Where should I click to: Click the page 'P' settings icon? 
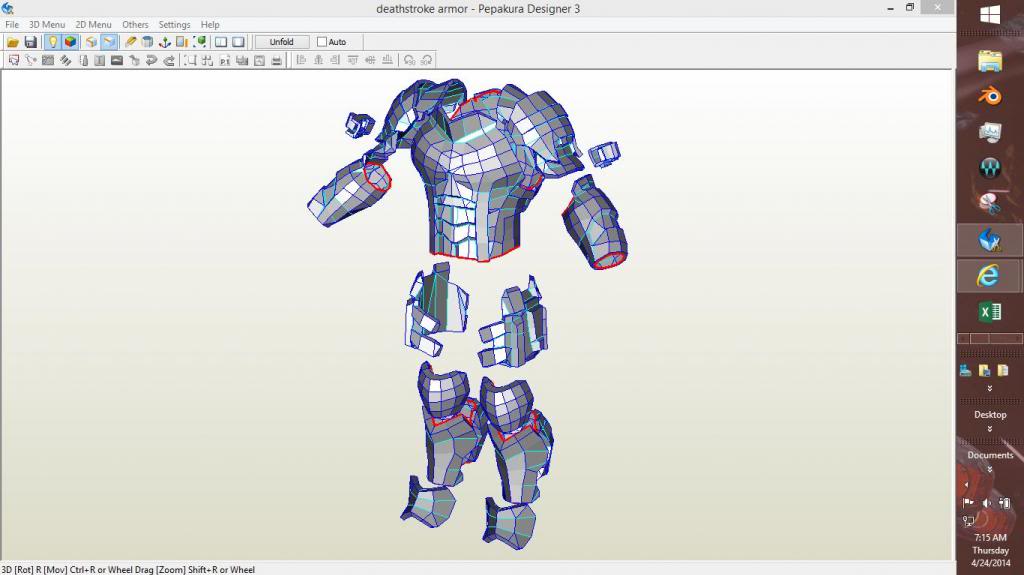[x=225, y=60]
